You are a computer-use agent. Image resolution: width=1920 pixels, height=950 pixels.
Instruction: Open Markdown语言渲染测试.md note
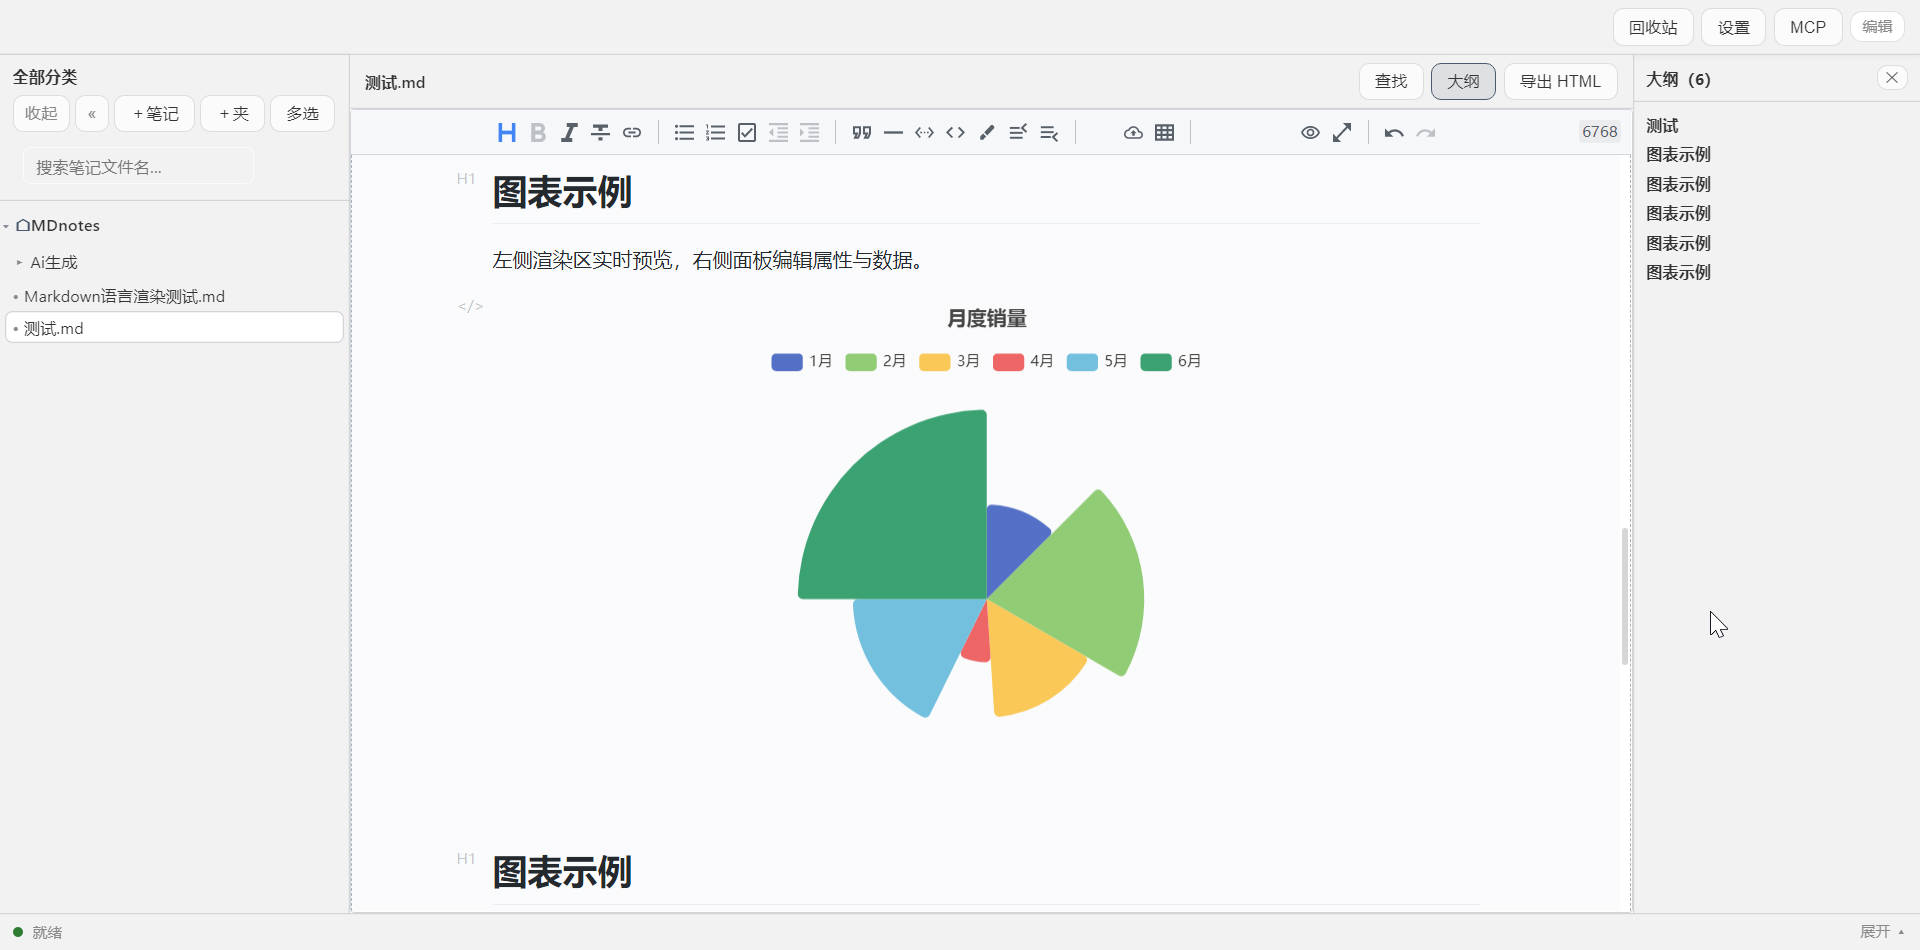click(124, 296)
